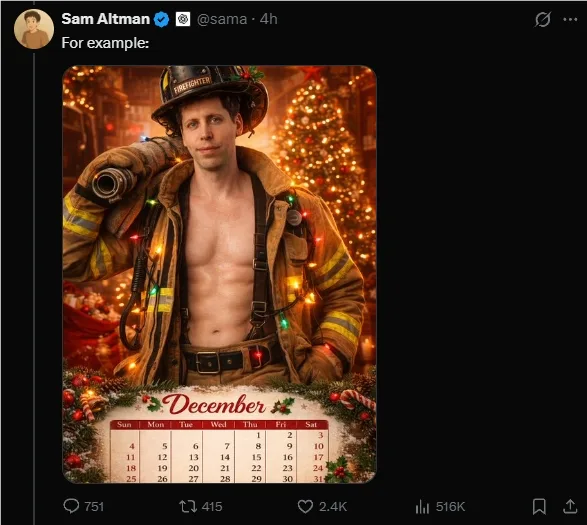Click the "For example:" tweet text
The image size is (587, 525).
(x=105, y=43)
